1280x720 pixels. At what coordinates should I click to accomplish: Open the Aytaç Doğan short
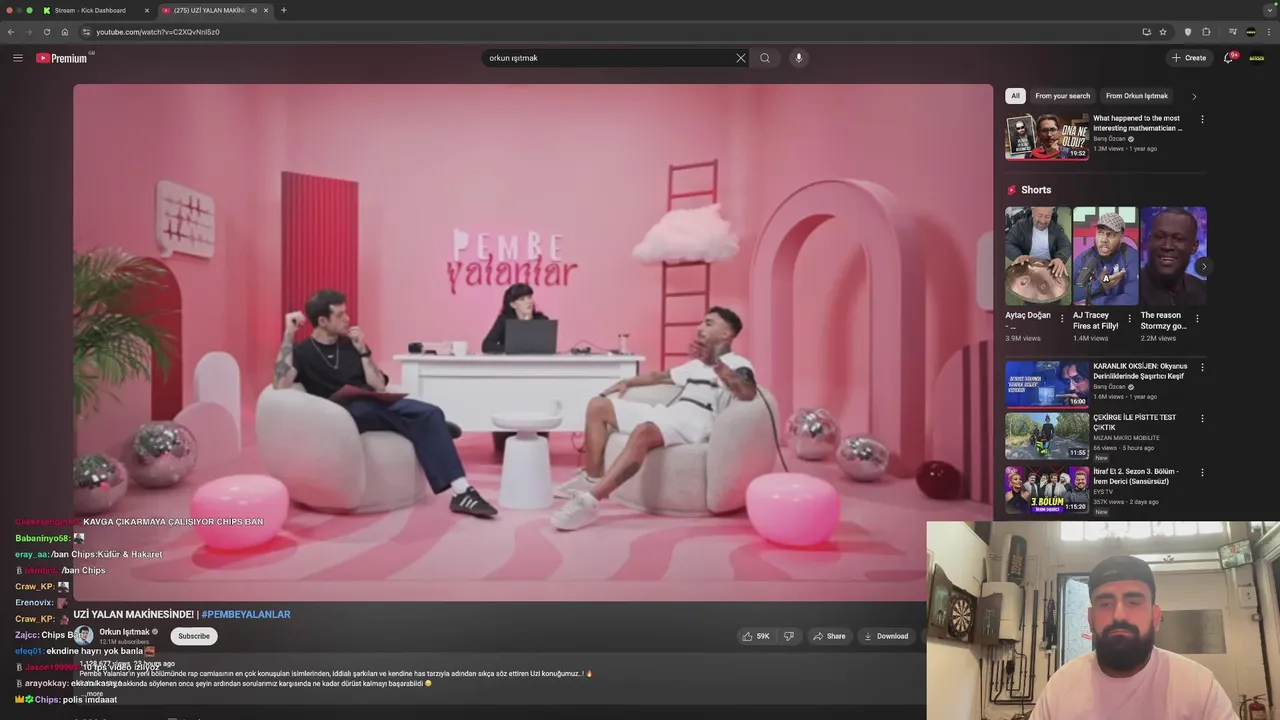click(1038, 256)
